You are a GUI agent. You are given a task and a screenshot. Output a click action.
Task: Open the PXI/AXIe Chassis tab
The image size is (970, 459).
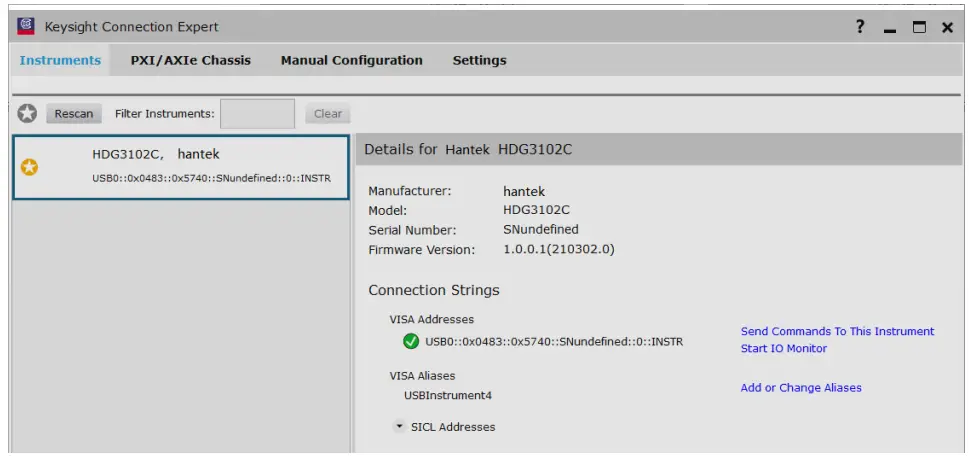191,60
